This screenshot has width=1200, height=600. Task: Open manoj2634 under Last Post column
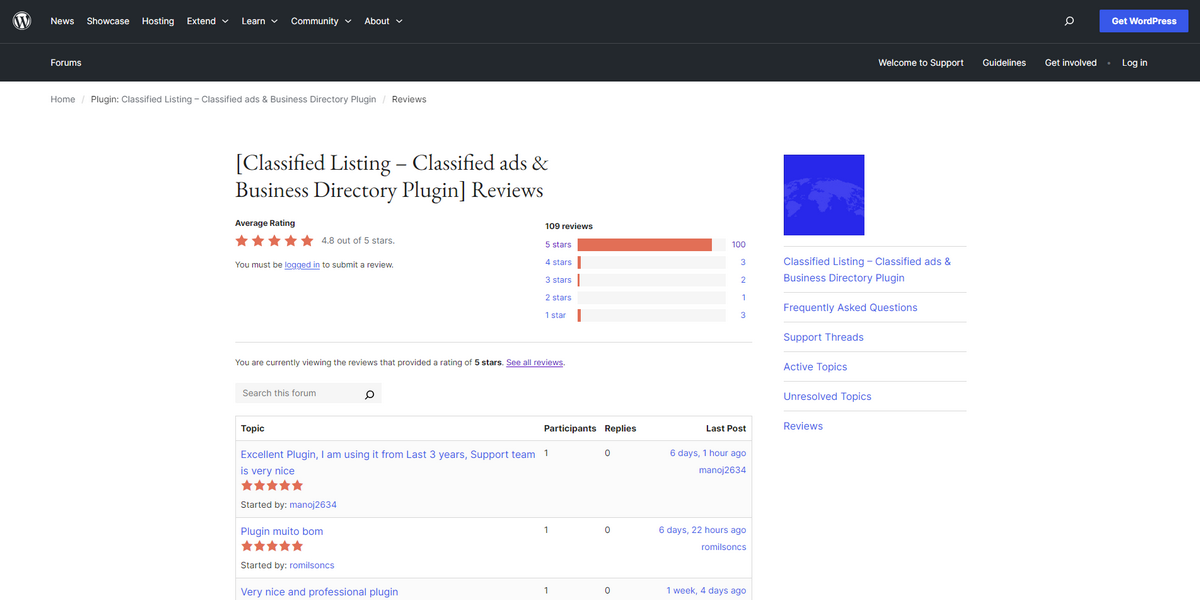[x=722, y=470]
